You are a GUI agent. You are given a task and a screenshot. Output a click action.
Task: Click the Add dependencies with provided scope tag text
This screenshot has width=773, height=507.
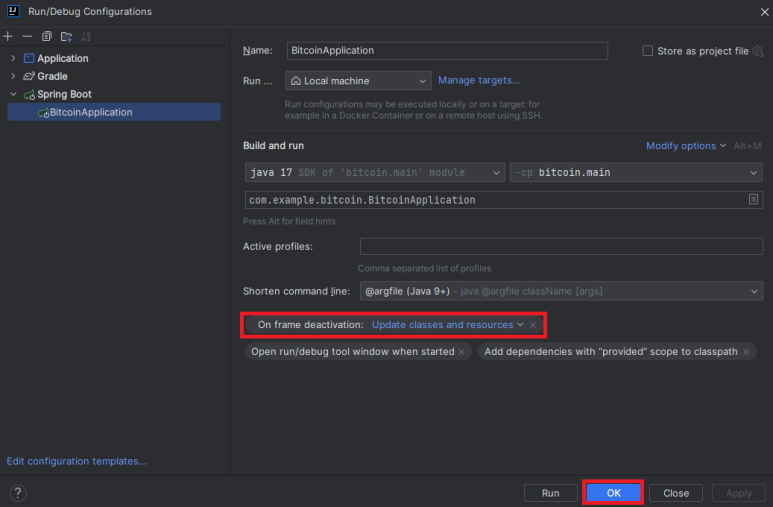click(x=611, y=352)
